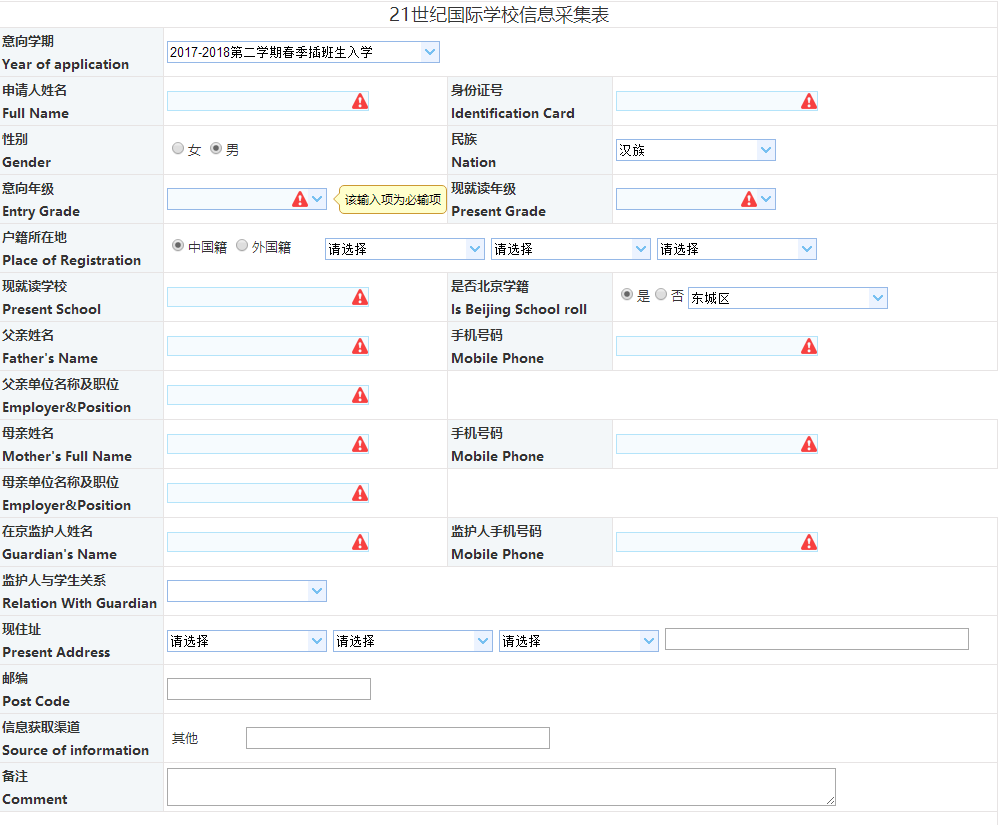Click warning icon in Guardian's Name field
The height and width of the screenshot is (825, 998).
[360, 542]
